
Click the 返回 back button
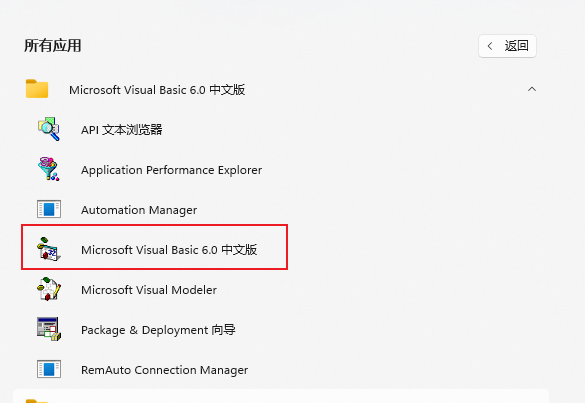tap(507, 46)
